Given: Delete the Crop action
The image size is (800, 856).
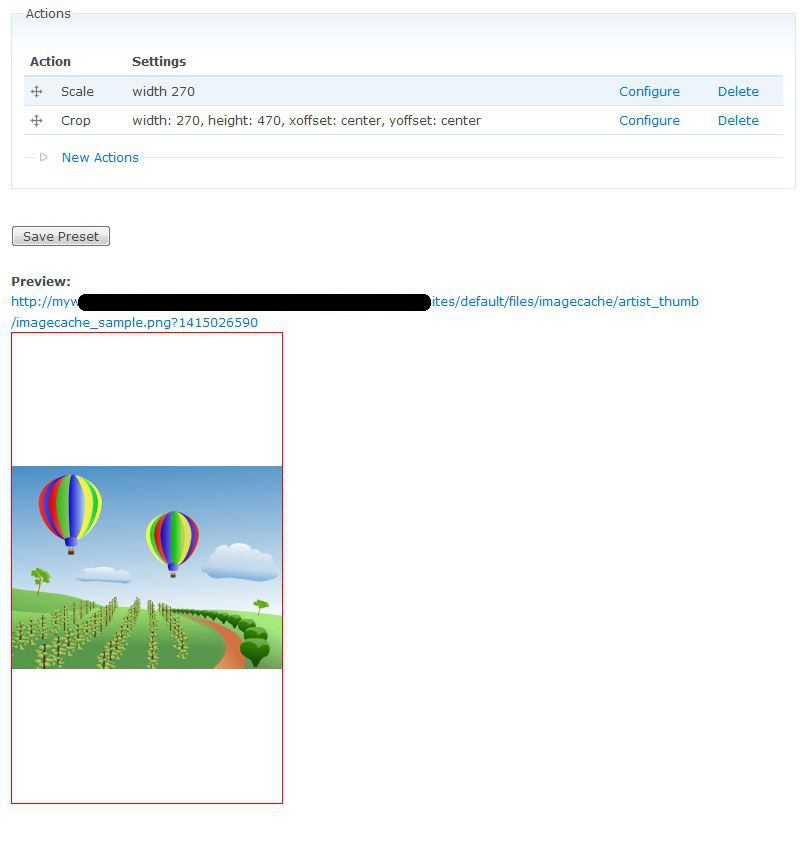Looking at the screenshot, I should (738, 120).
